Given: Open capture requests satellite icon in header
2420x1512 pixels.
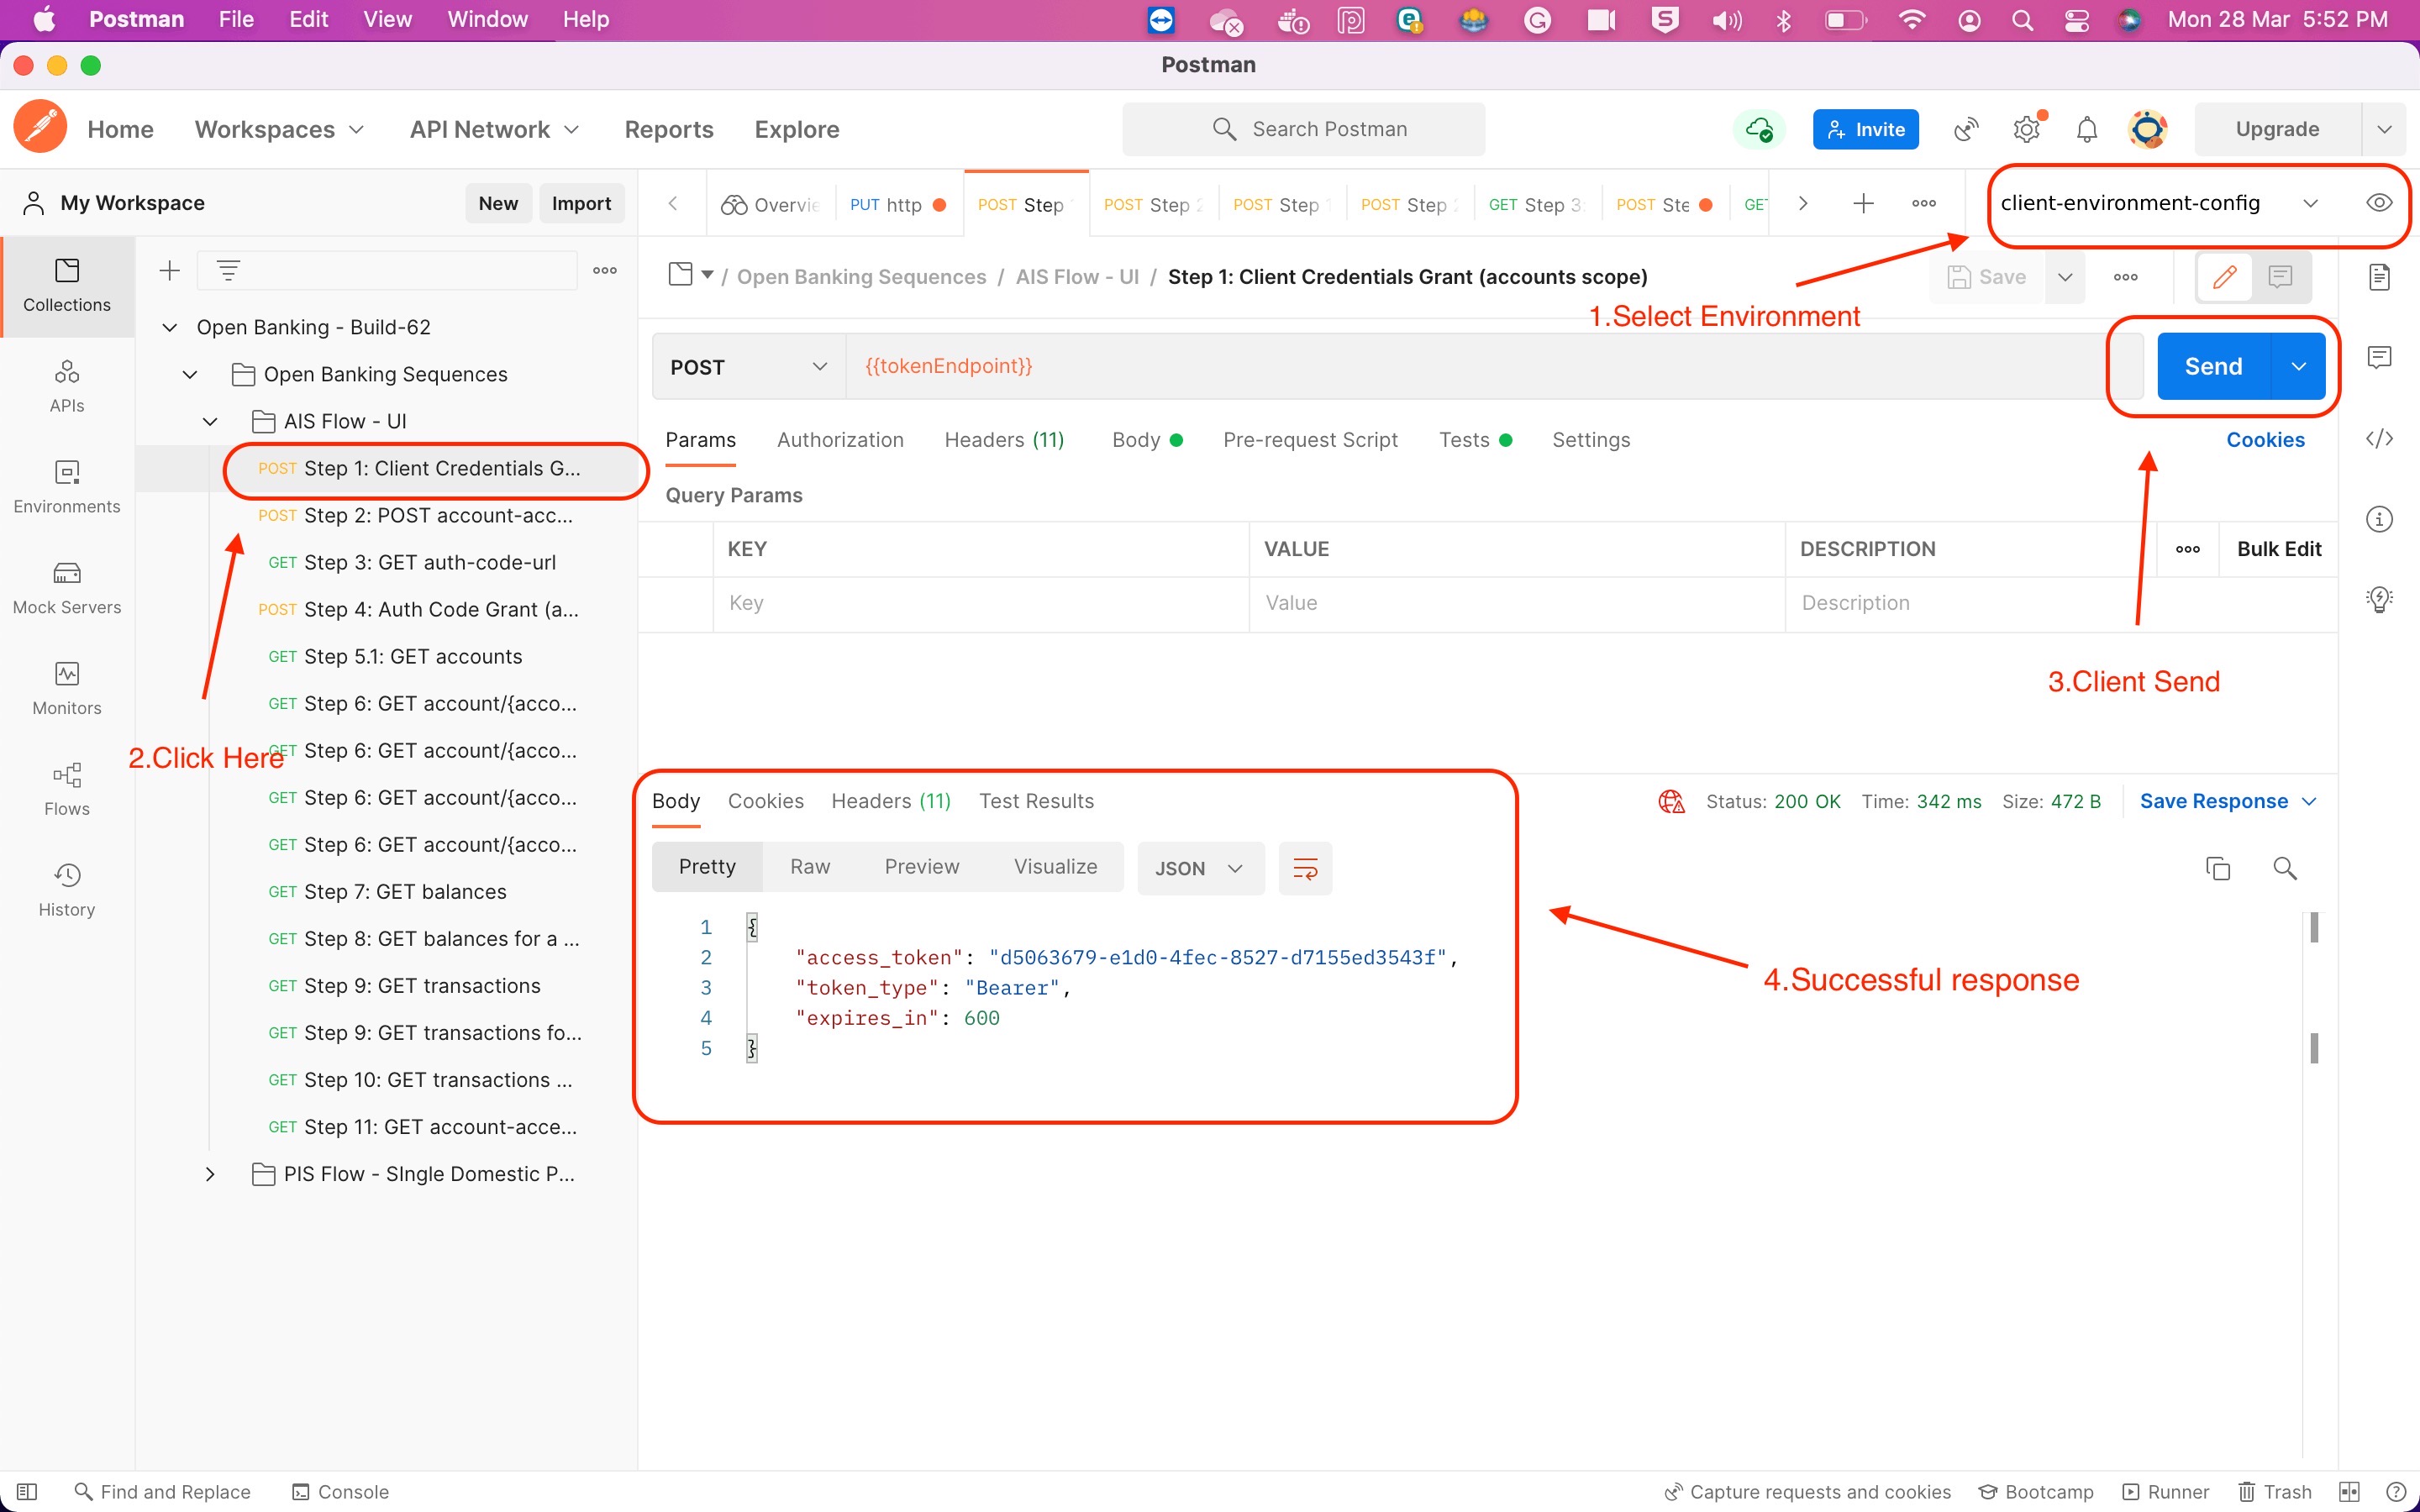Looking at the screenshot, I should point(1966,129).
